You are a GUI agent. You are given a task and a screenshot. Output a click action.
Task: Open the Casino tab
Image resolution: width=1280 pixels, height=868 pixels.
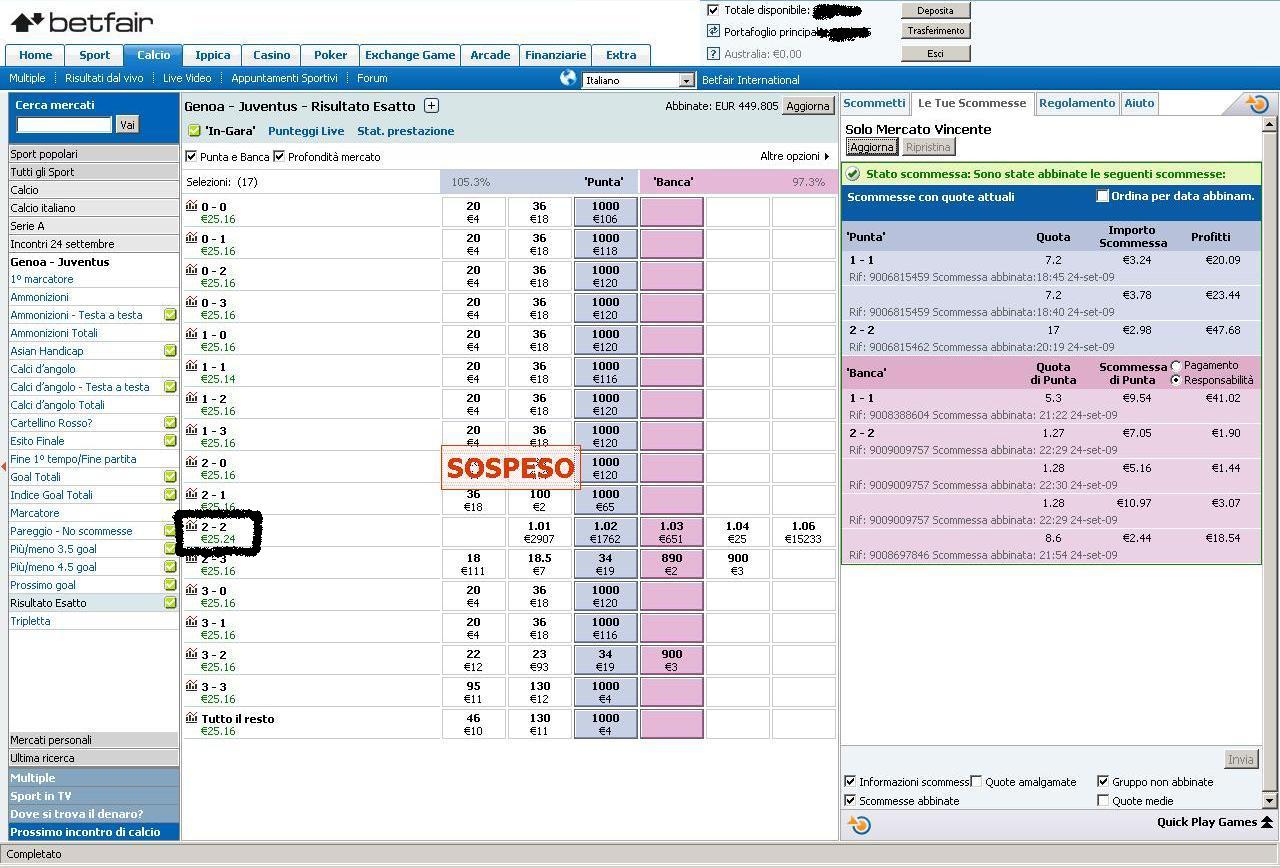271,55
